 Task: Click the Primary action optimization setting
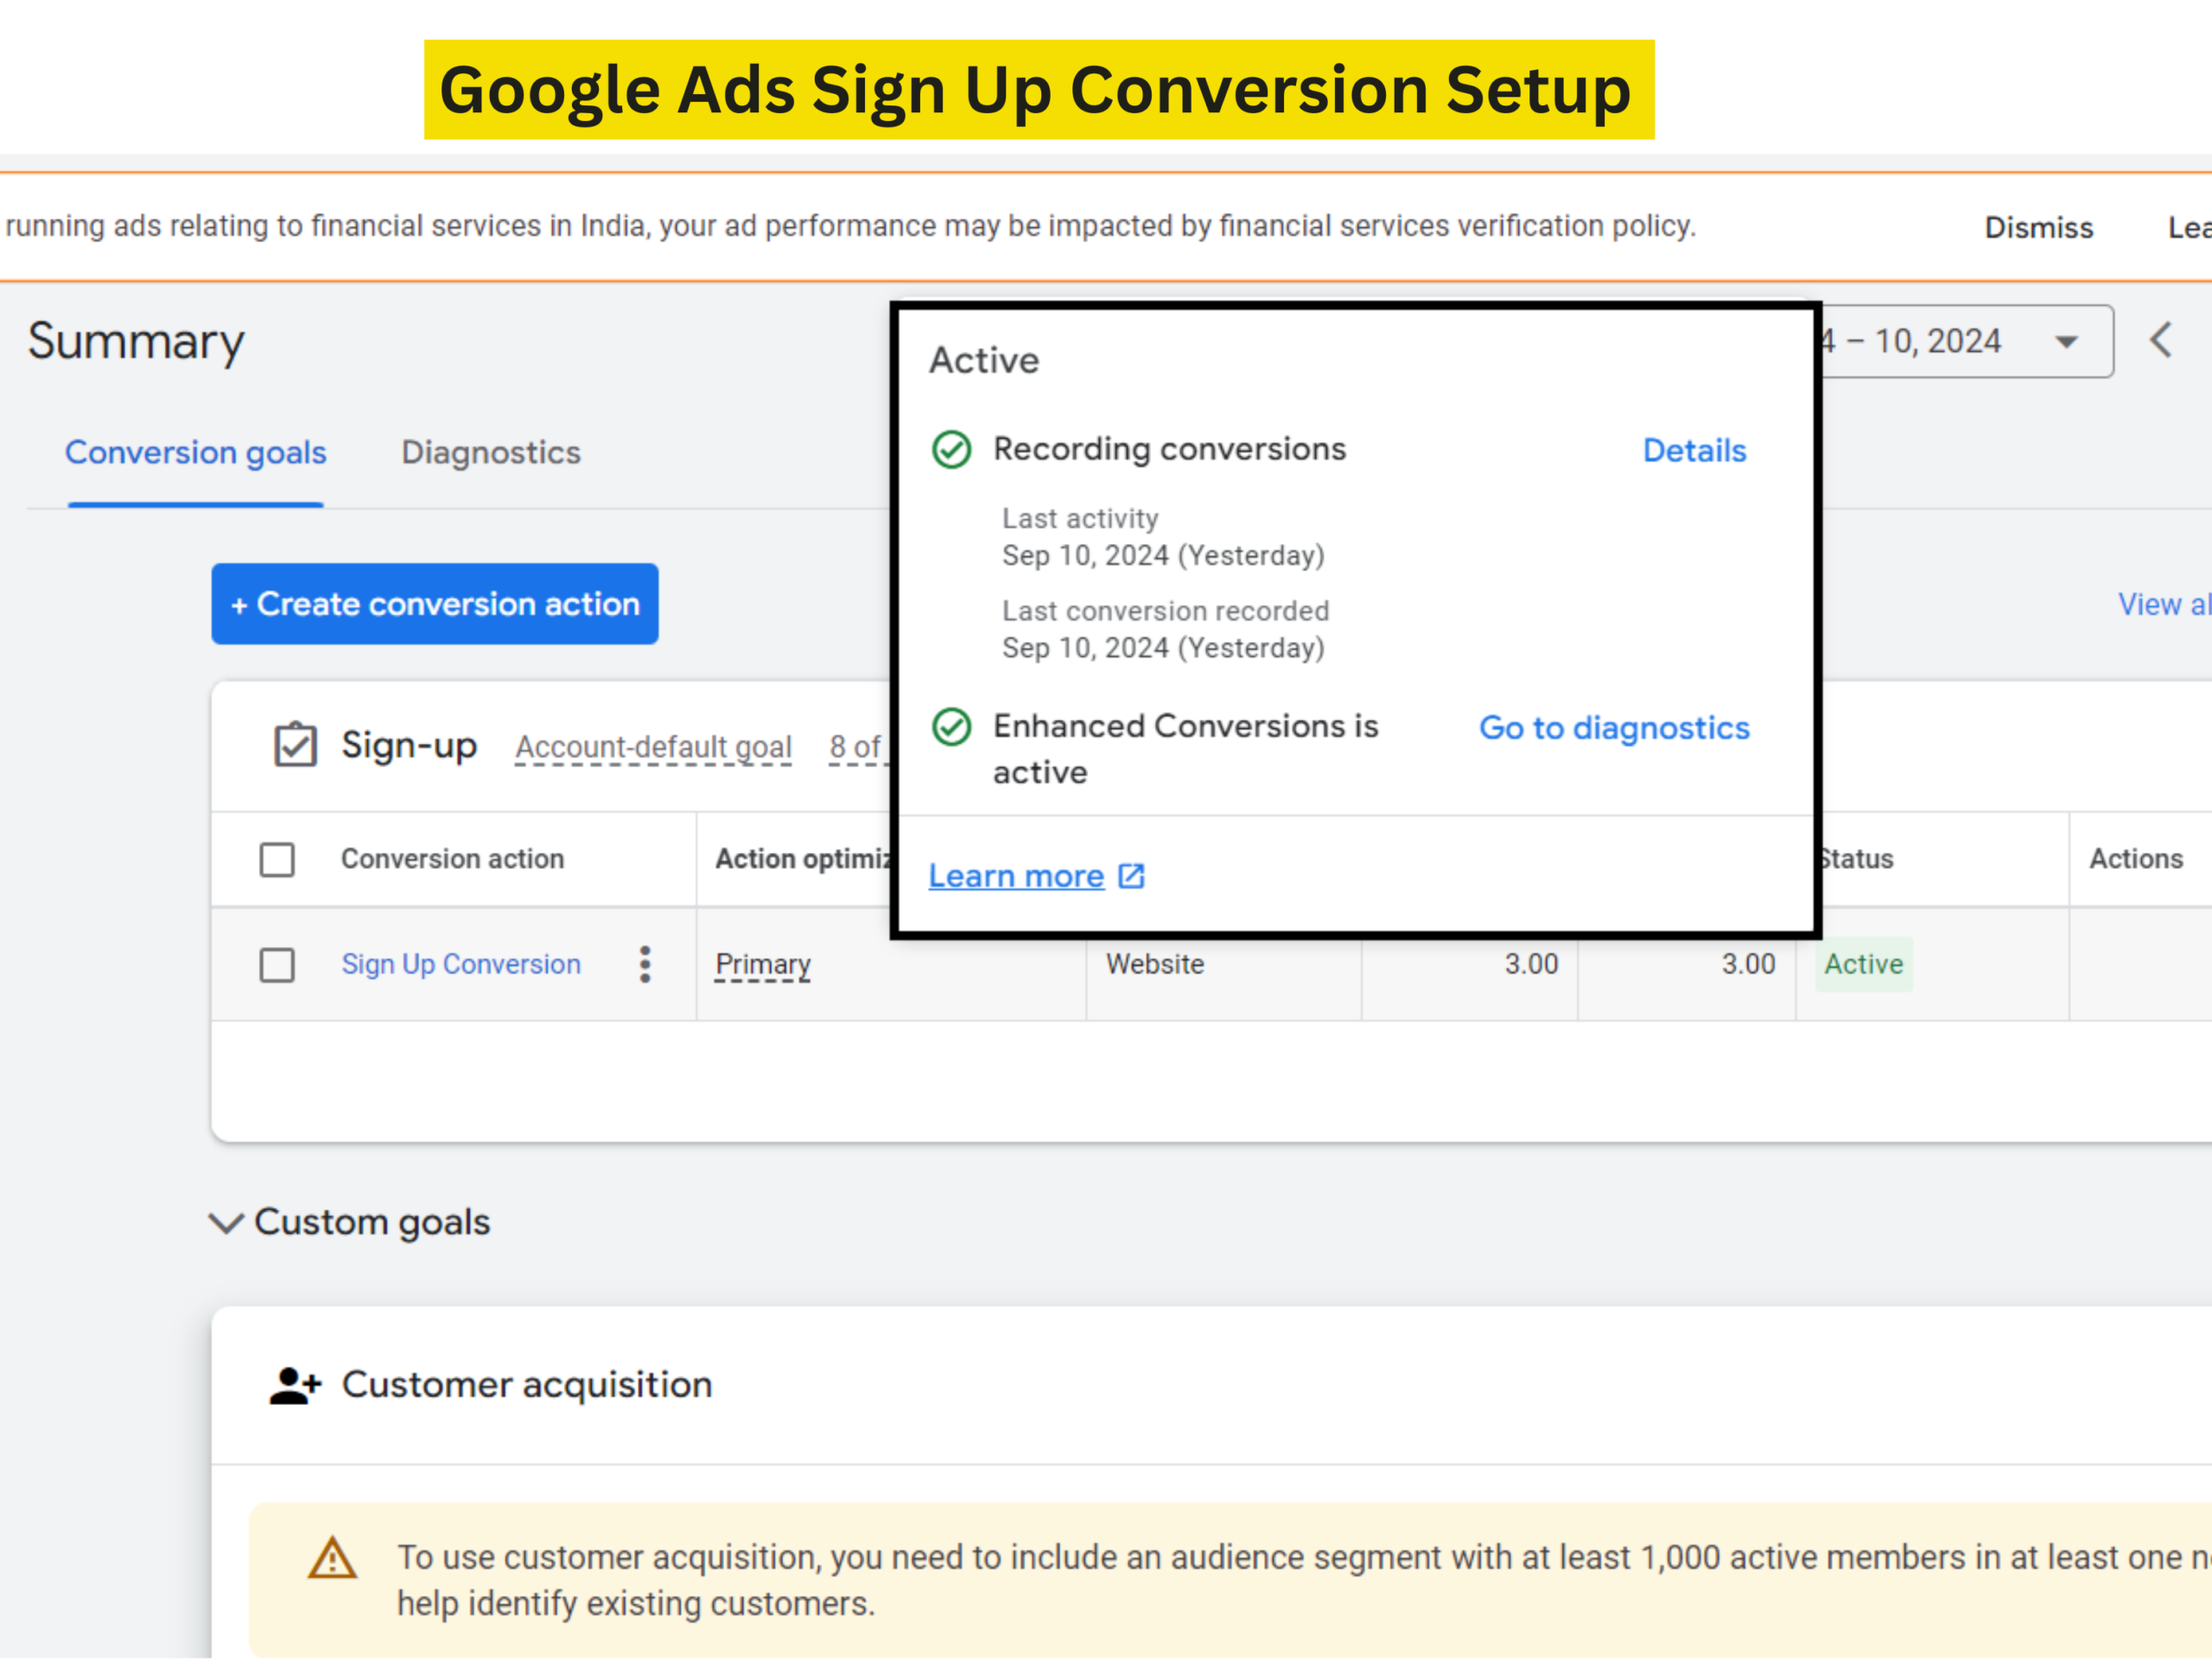(762, 964)
